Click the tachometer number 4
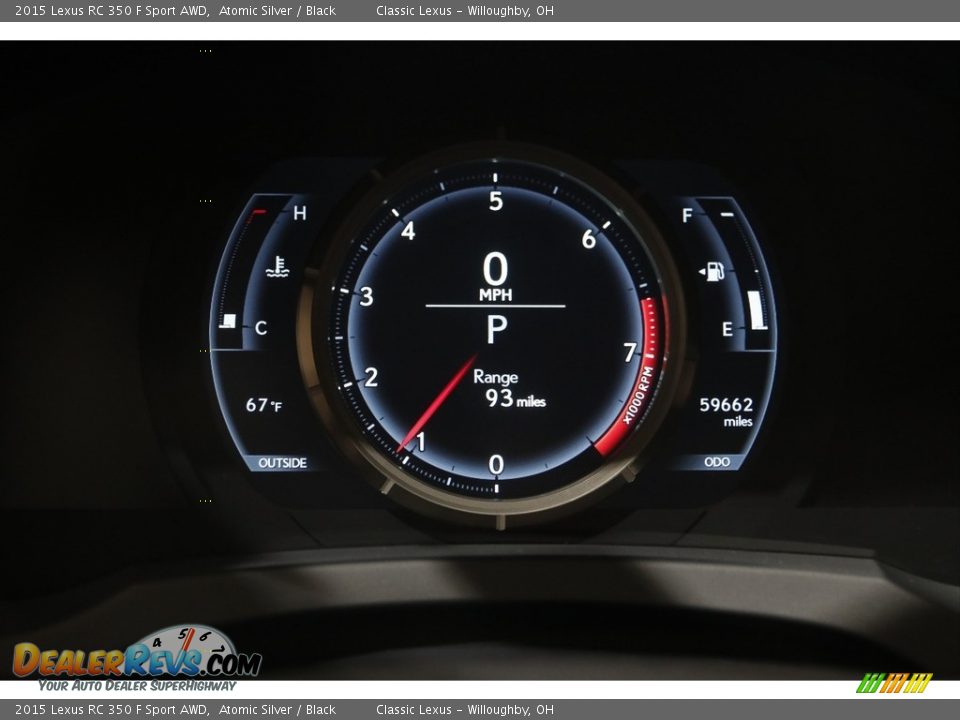The width and height of the screenshot is (960, 720). click(408, 231)
